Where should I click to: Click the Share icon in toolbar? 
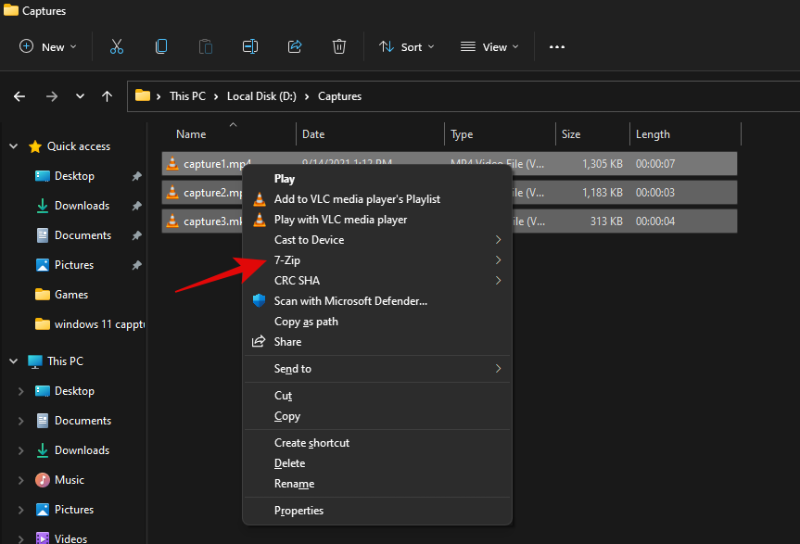coord(295,47)
